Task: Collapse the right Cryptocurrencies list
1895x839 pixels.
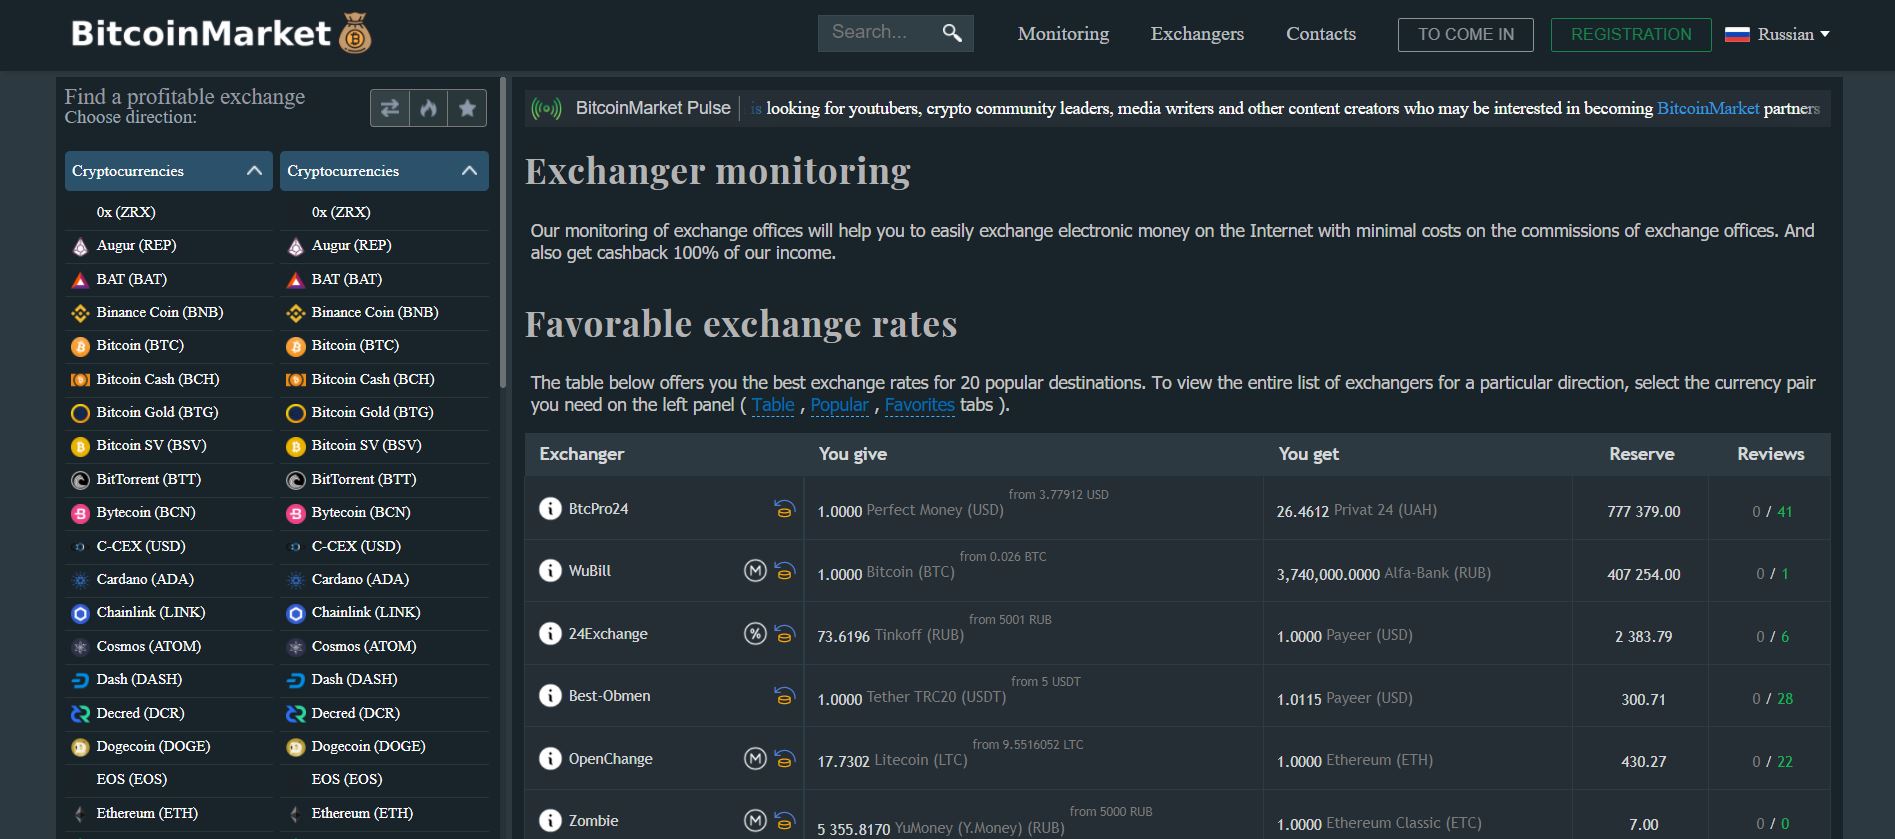Action: coord(384,171)
